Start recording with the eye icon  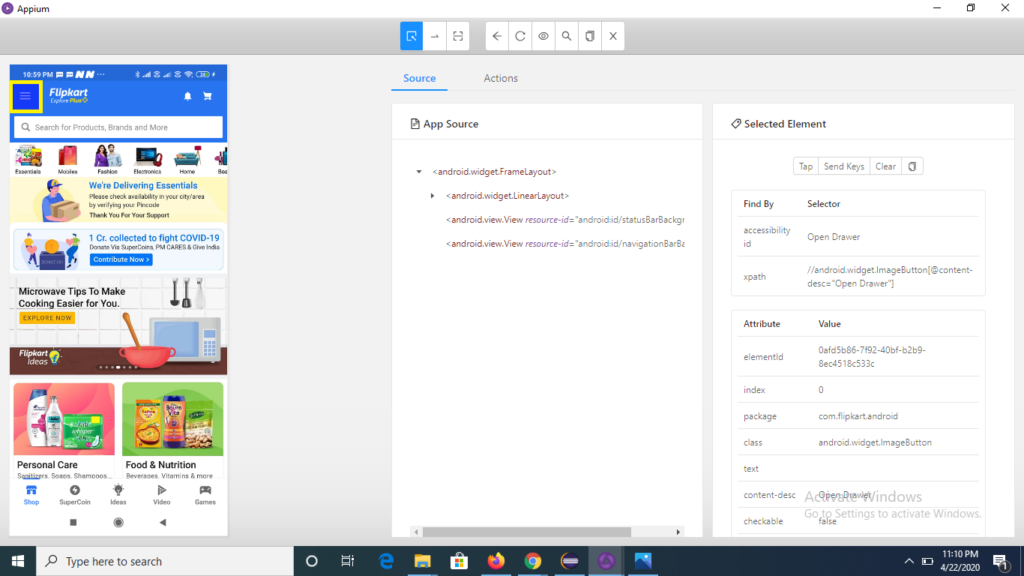pos(543,36)
